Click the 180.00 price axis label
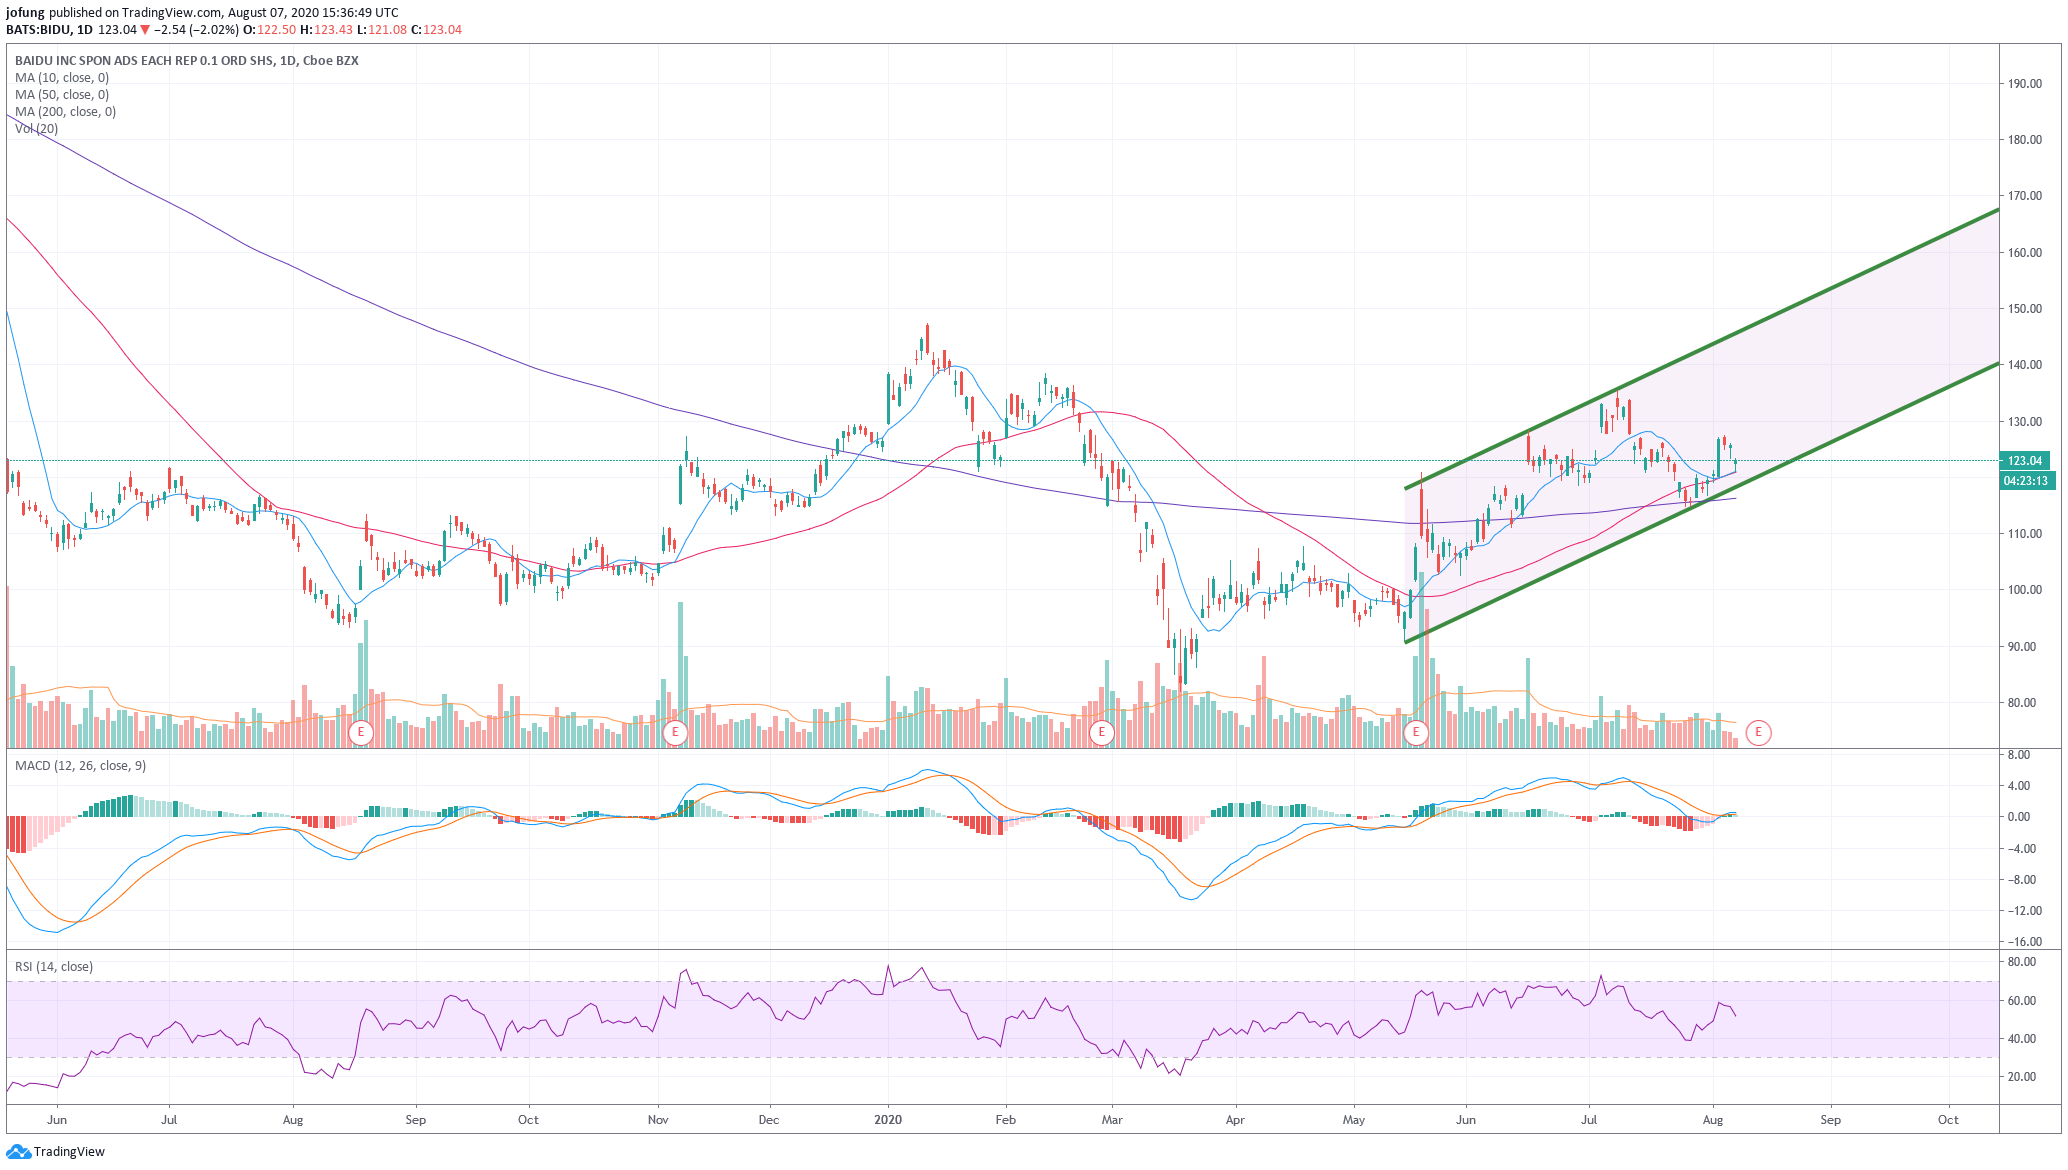 point(2025,140)
